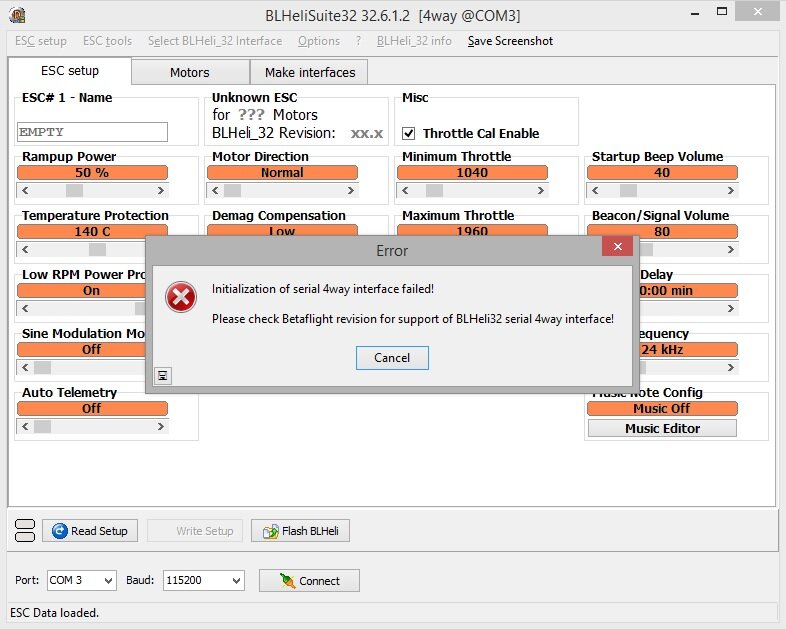Click the Minimum Throttle 1040 value
The height and width of the screenshot is (629, 786).
pos(472,172)
